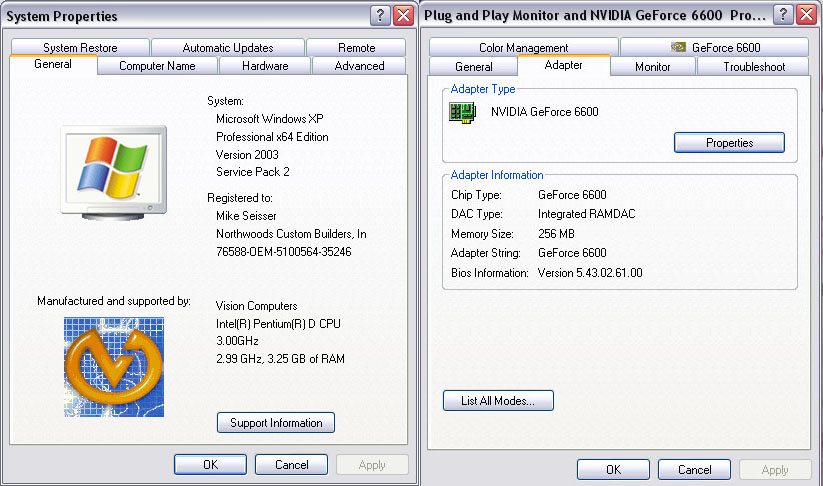
Task: Click the '3.00GHz' processor speed text
Action: point(237,341)
